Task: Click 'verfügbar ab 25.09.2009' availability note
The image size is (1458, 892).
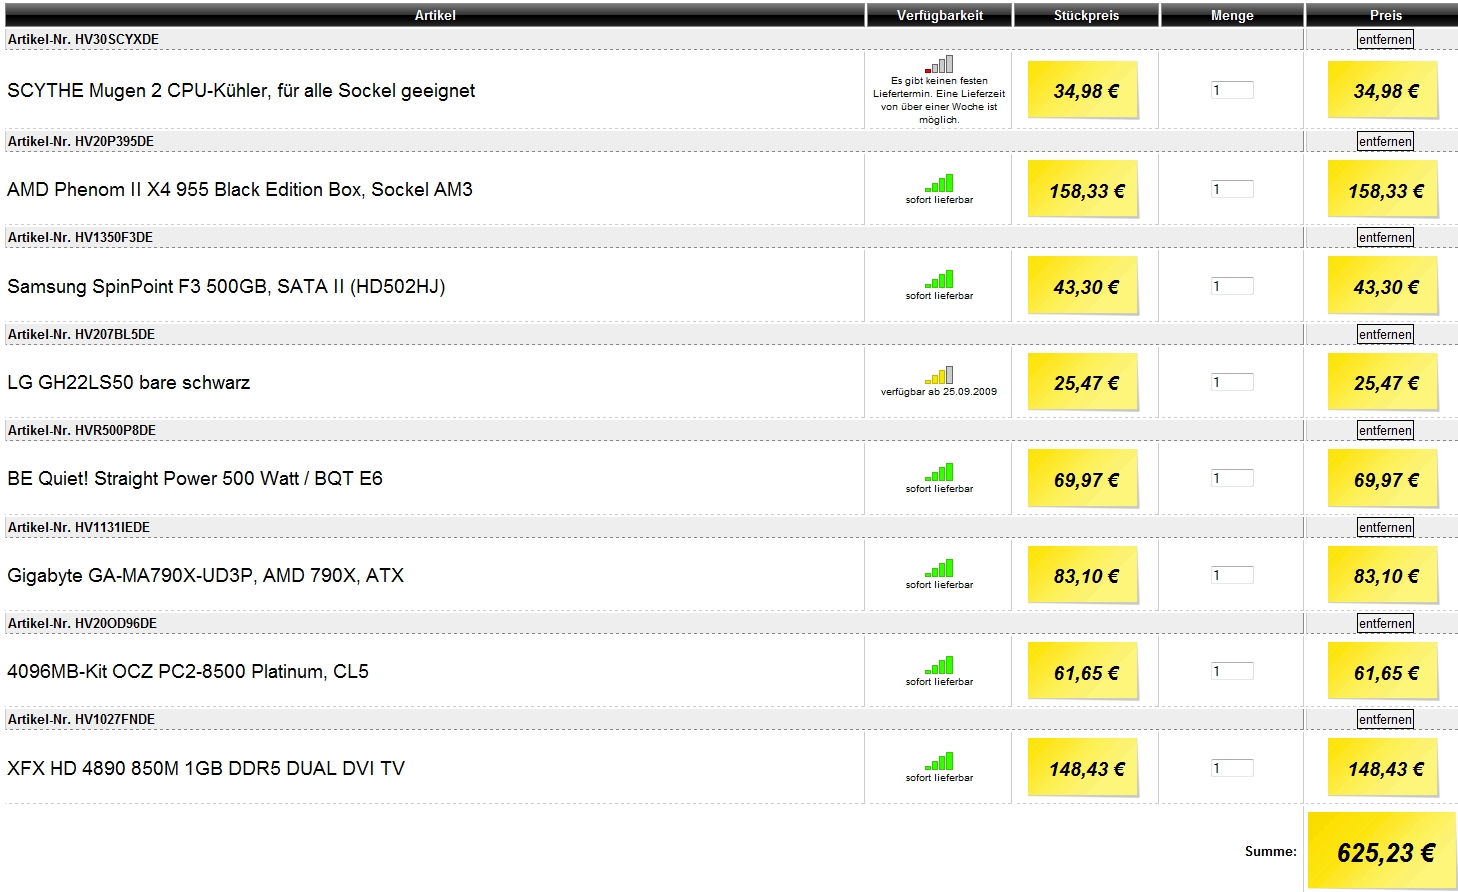Action: point(939,392)
